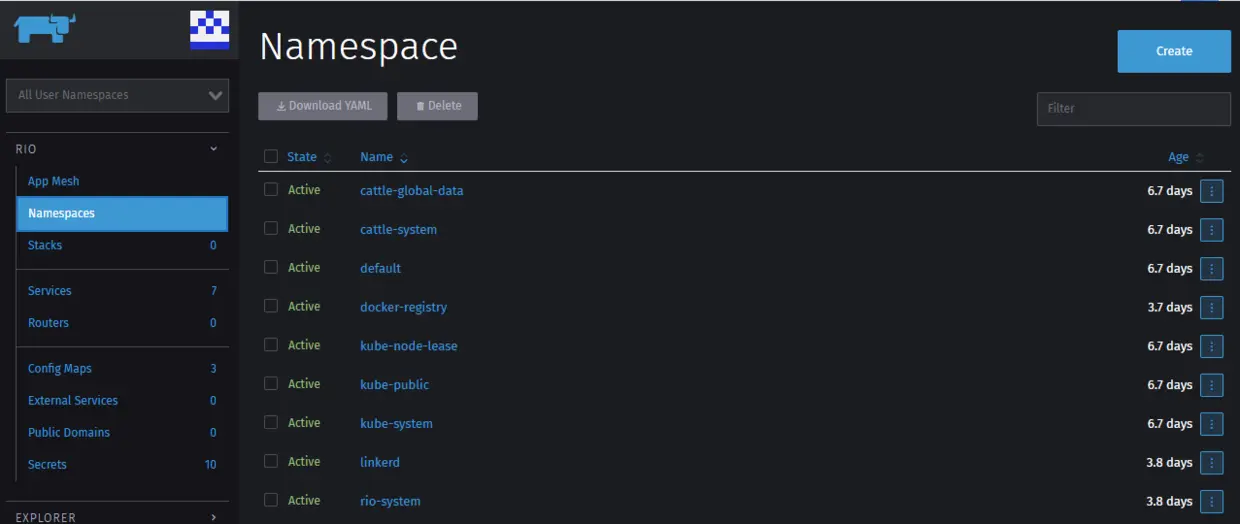Open three-dot menu for rio-system namespace
The height and width of the screenshot is (524, 1240).
click(1211, 501)
